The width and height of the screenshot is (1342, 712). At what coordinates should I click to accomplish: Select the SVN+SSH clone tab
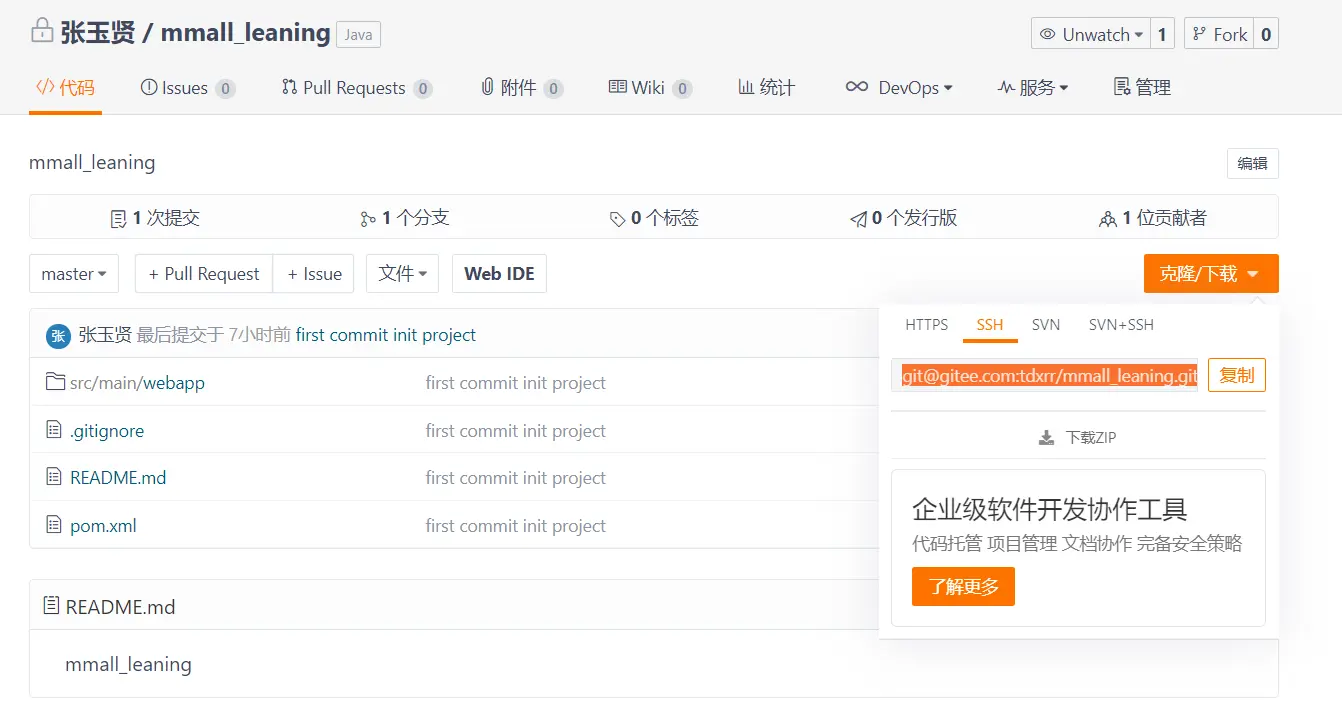coord(1121,325)
